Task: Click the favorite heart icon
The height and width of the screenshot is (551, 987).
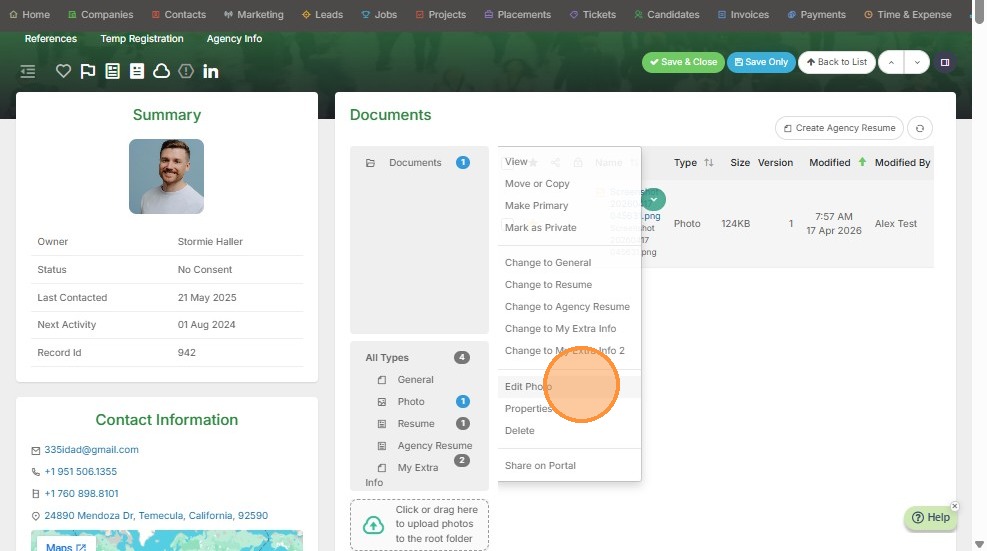Action: [63, 71]
